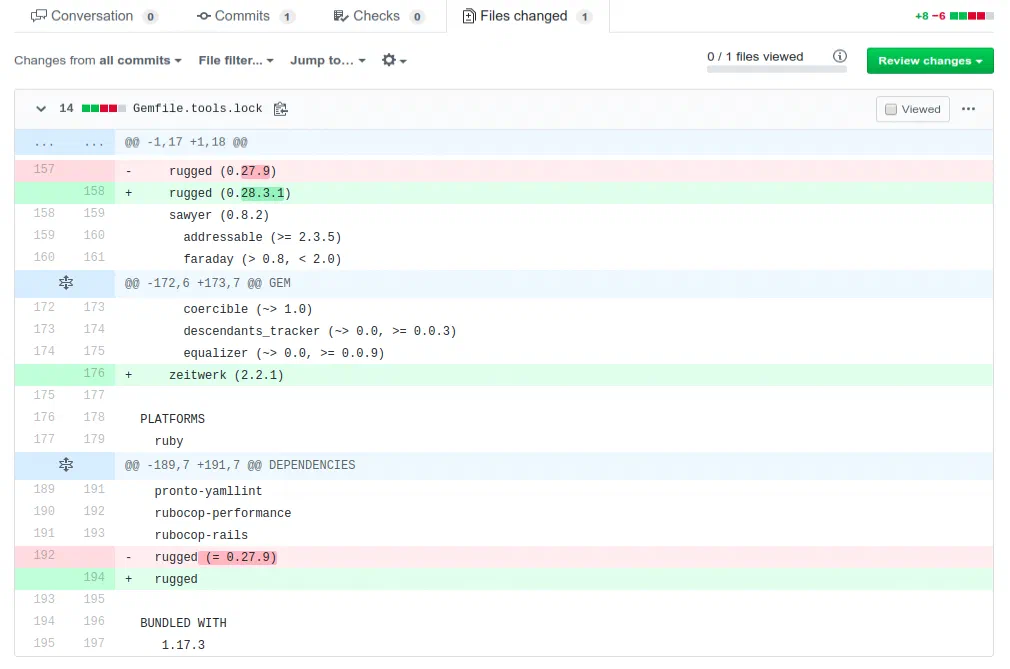Click the 0 / 1 files viewed text
Viewport: 1010px width, 669px height.
click(x=755, y=57)
